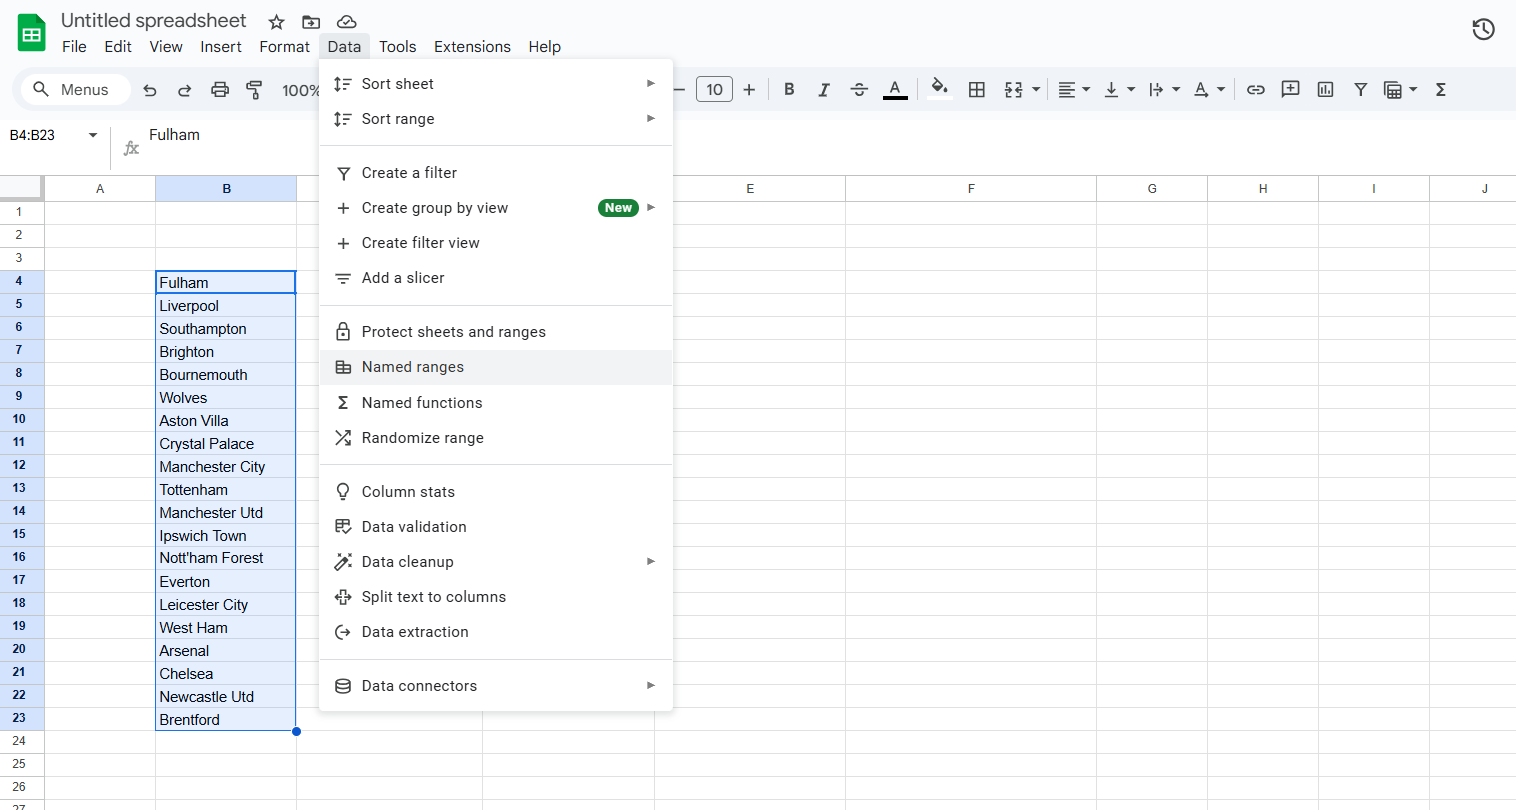This screenshot has width=1516, height=810.
Task: Click the Redo arrow
Action: (x=184, y=90)
